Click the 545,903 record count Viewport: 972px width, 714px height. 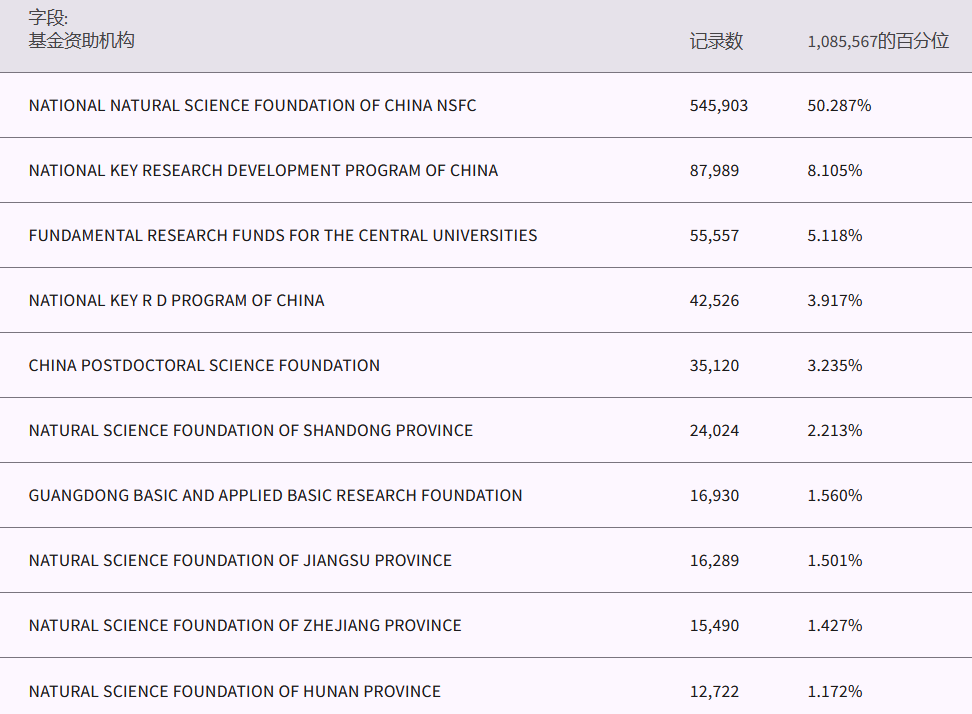click(718, 105)
